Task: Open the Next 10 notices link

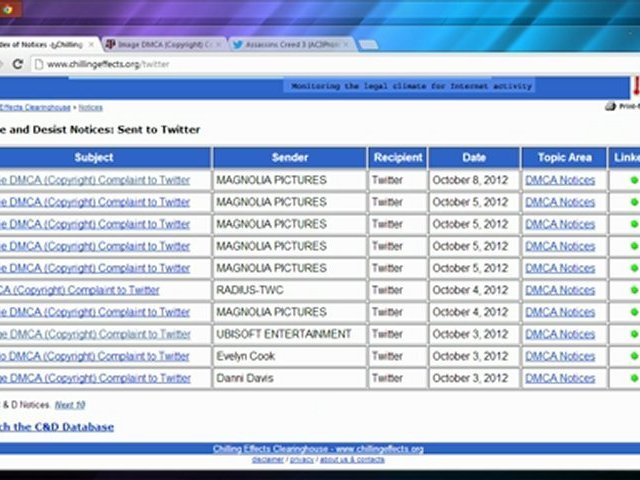Action: point(69,405)
